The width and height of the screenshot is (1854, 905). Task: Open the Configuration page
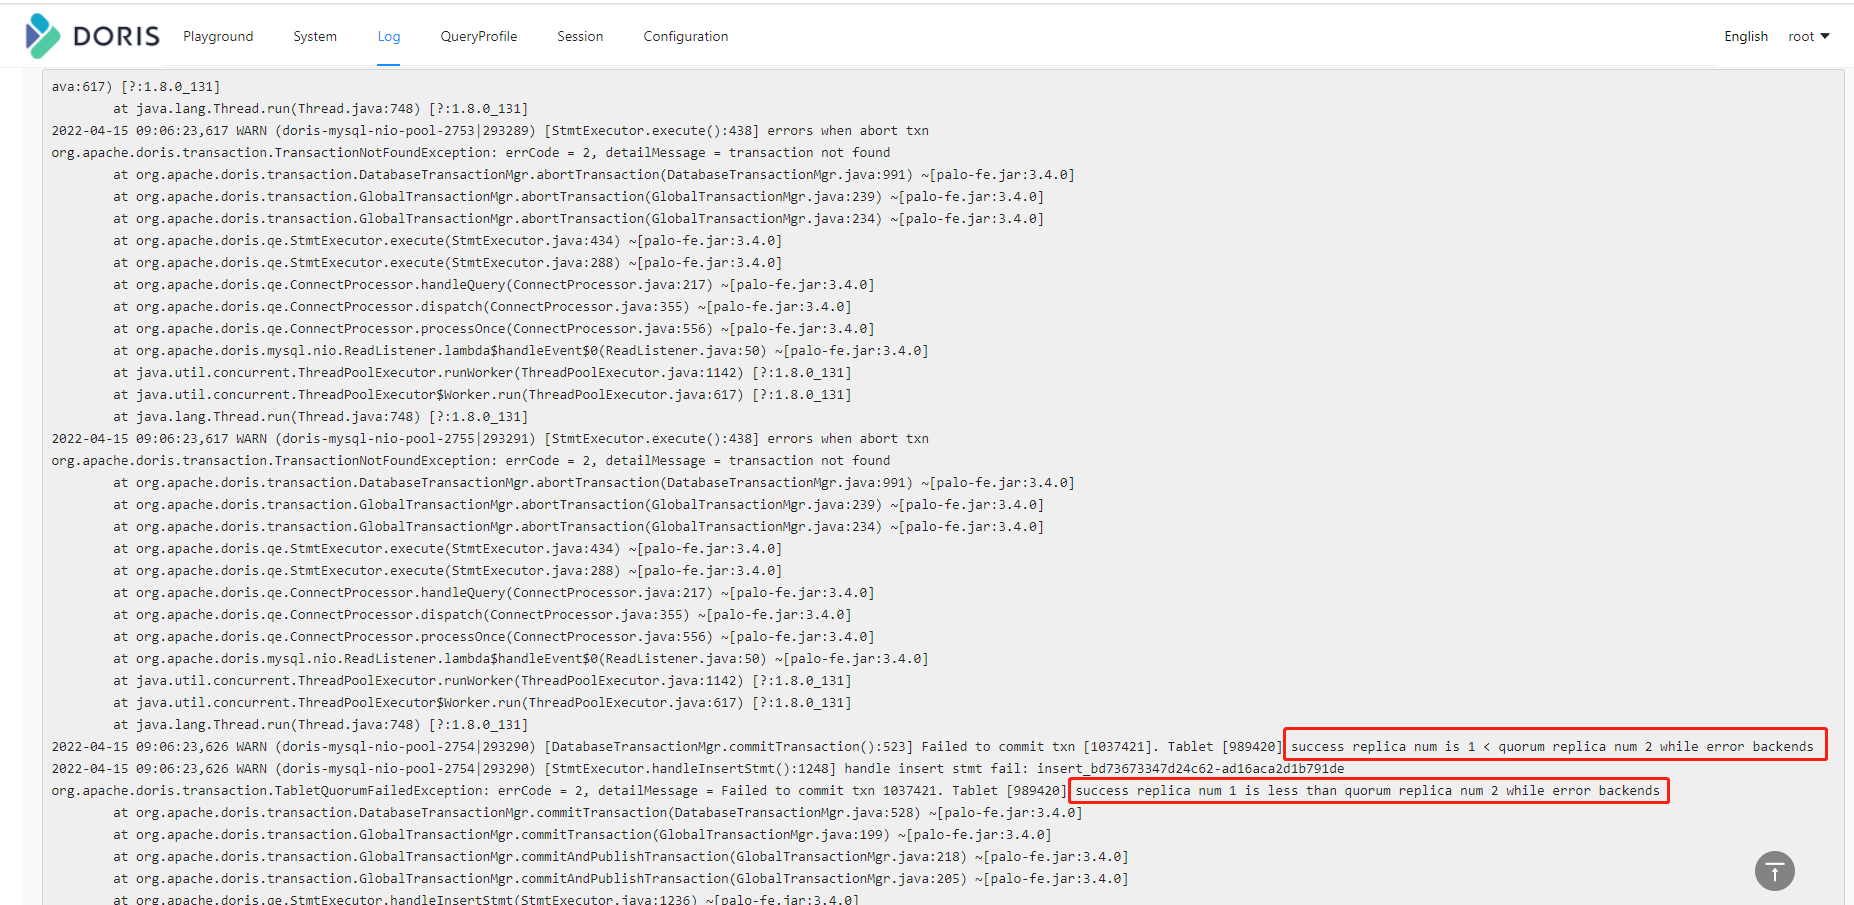tap(686, 36)
